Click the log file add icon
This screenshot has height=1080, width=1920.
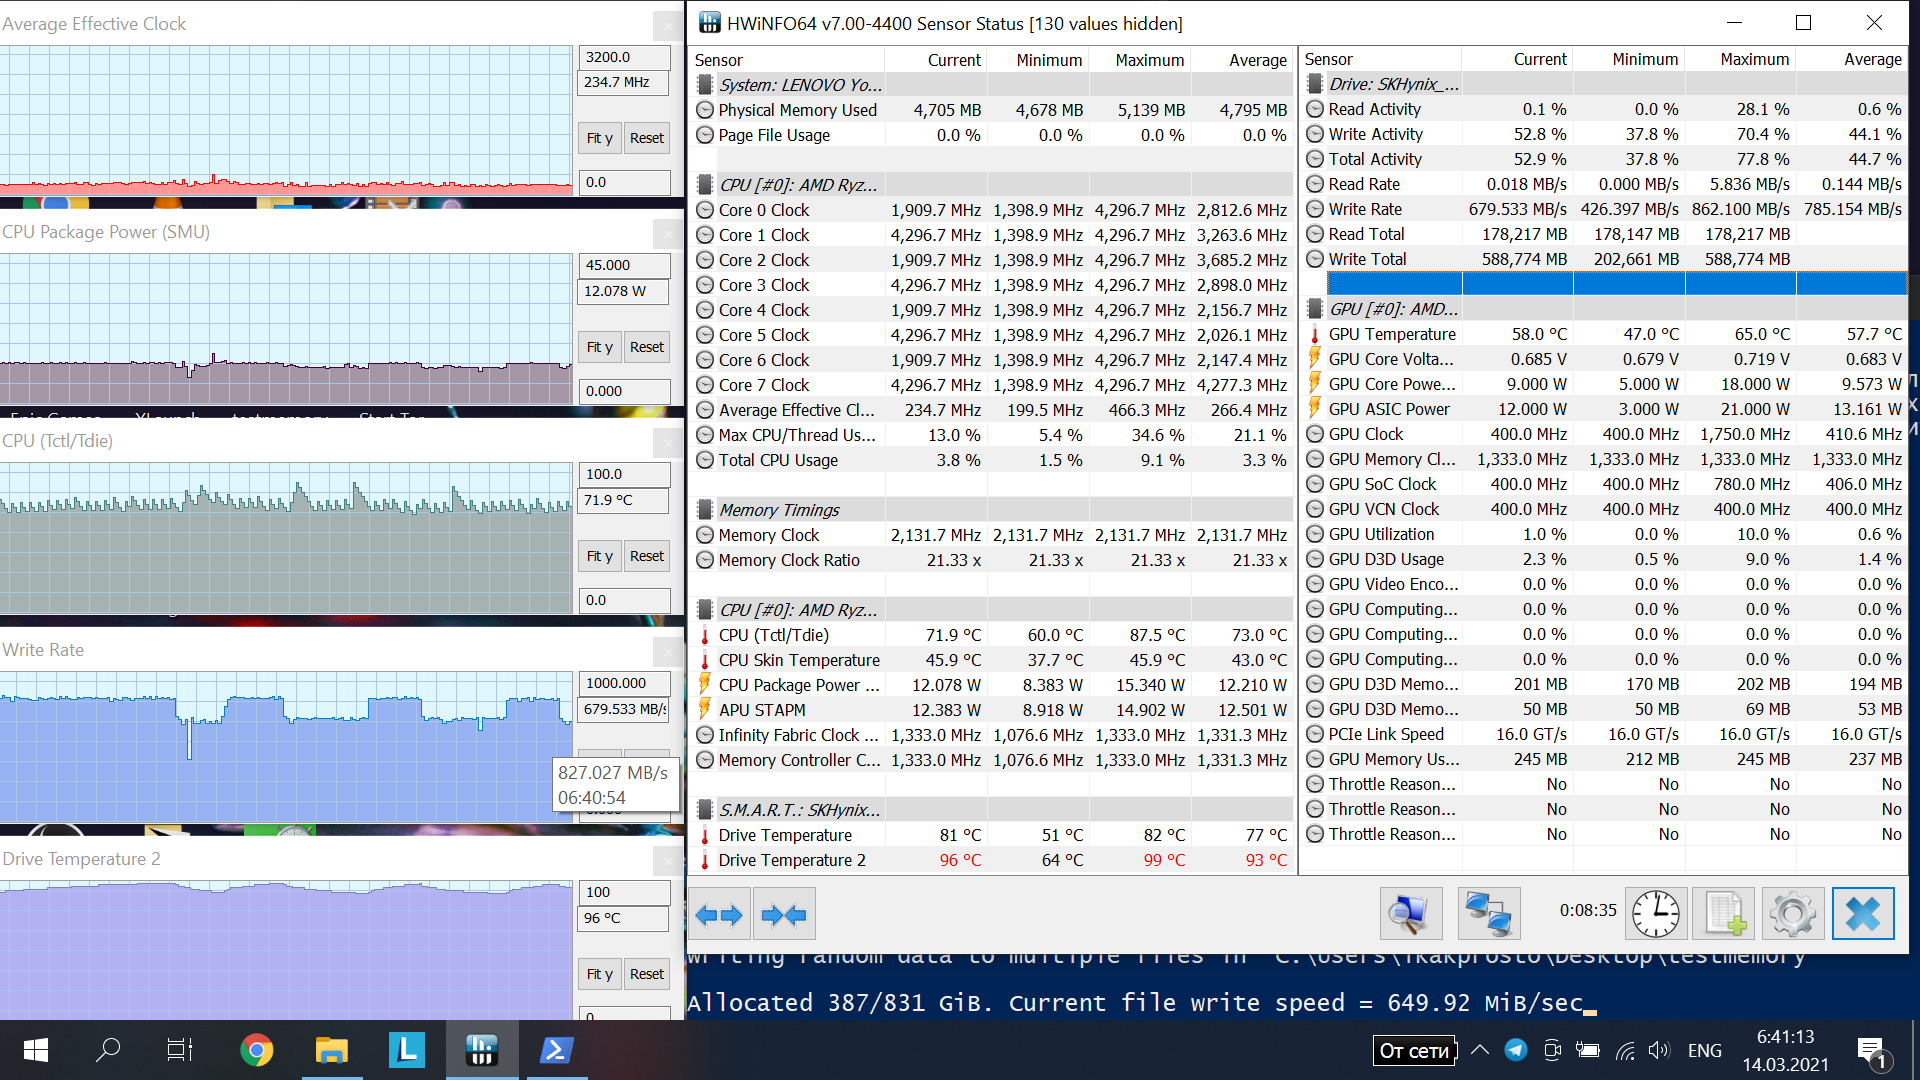coord(1723,914)
